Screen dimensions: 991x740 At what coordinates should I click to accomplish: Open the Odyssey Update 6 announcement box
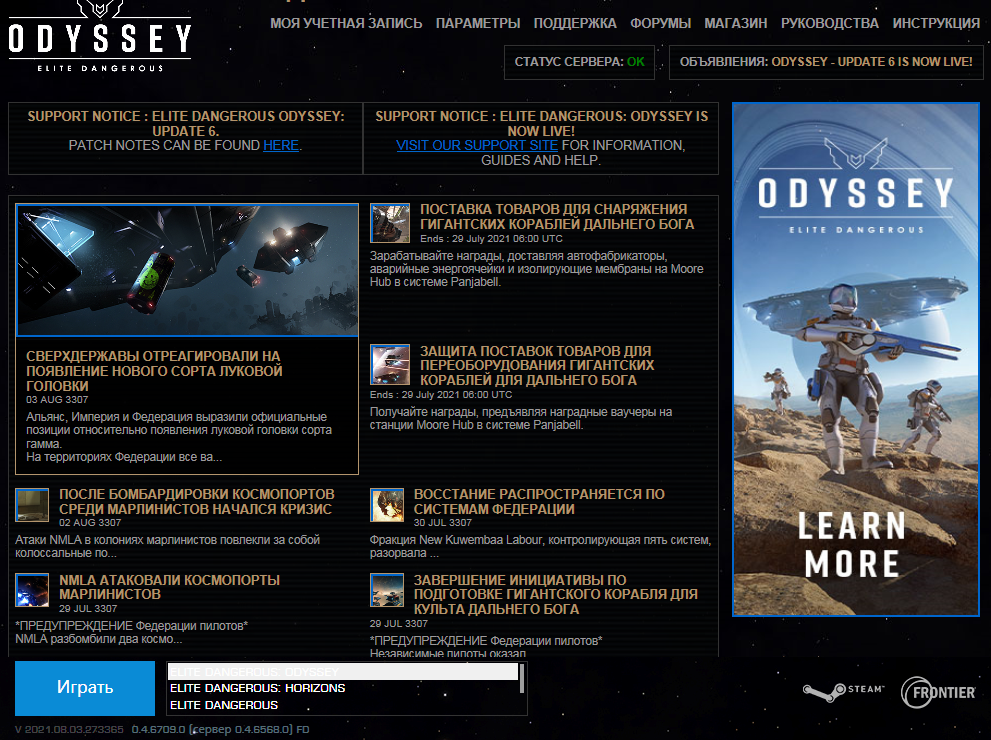point(826,62)
